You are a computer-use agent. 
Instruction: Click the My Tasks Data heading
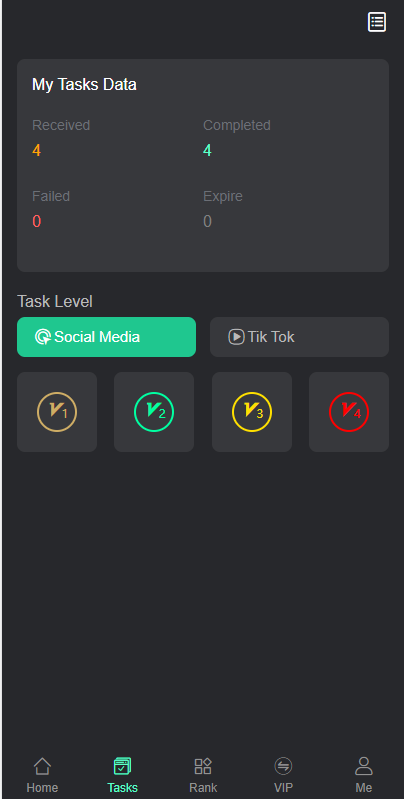point(84,85)
